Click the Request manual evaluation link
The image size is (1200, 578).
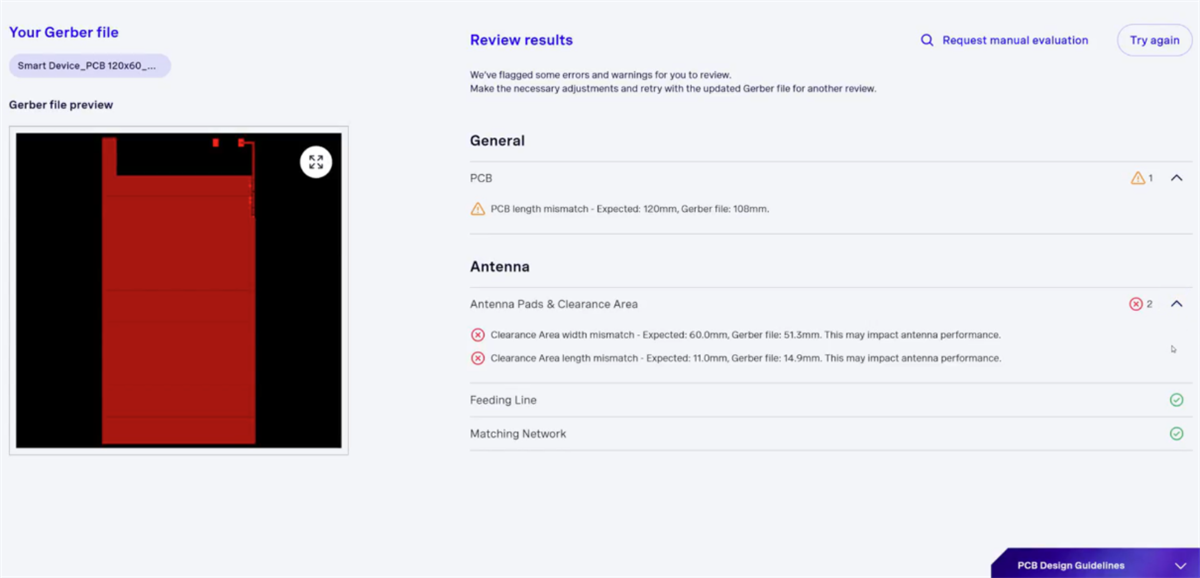click(x=1015, y=40)
